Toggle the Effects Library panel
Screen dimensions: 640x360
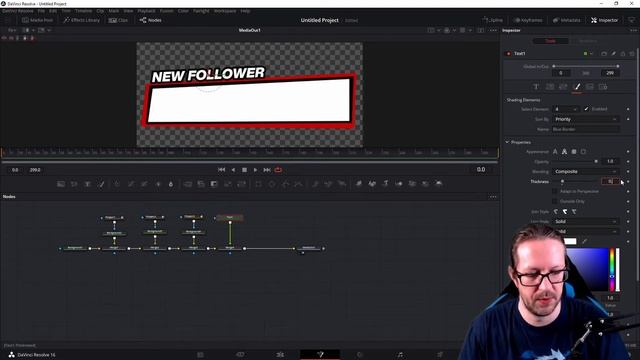82,20
